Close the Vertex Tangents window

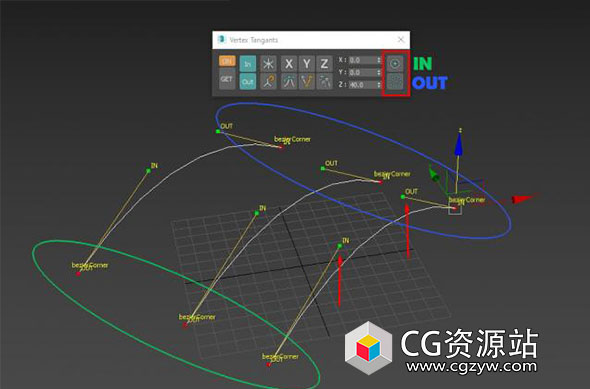point(401,40)
